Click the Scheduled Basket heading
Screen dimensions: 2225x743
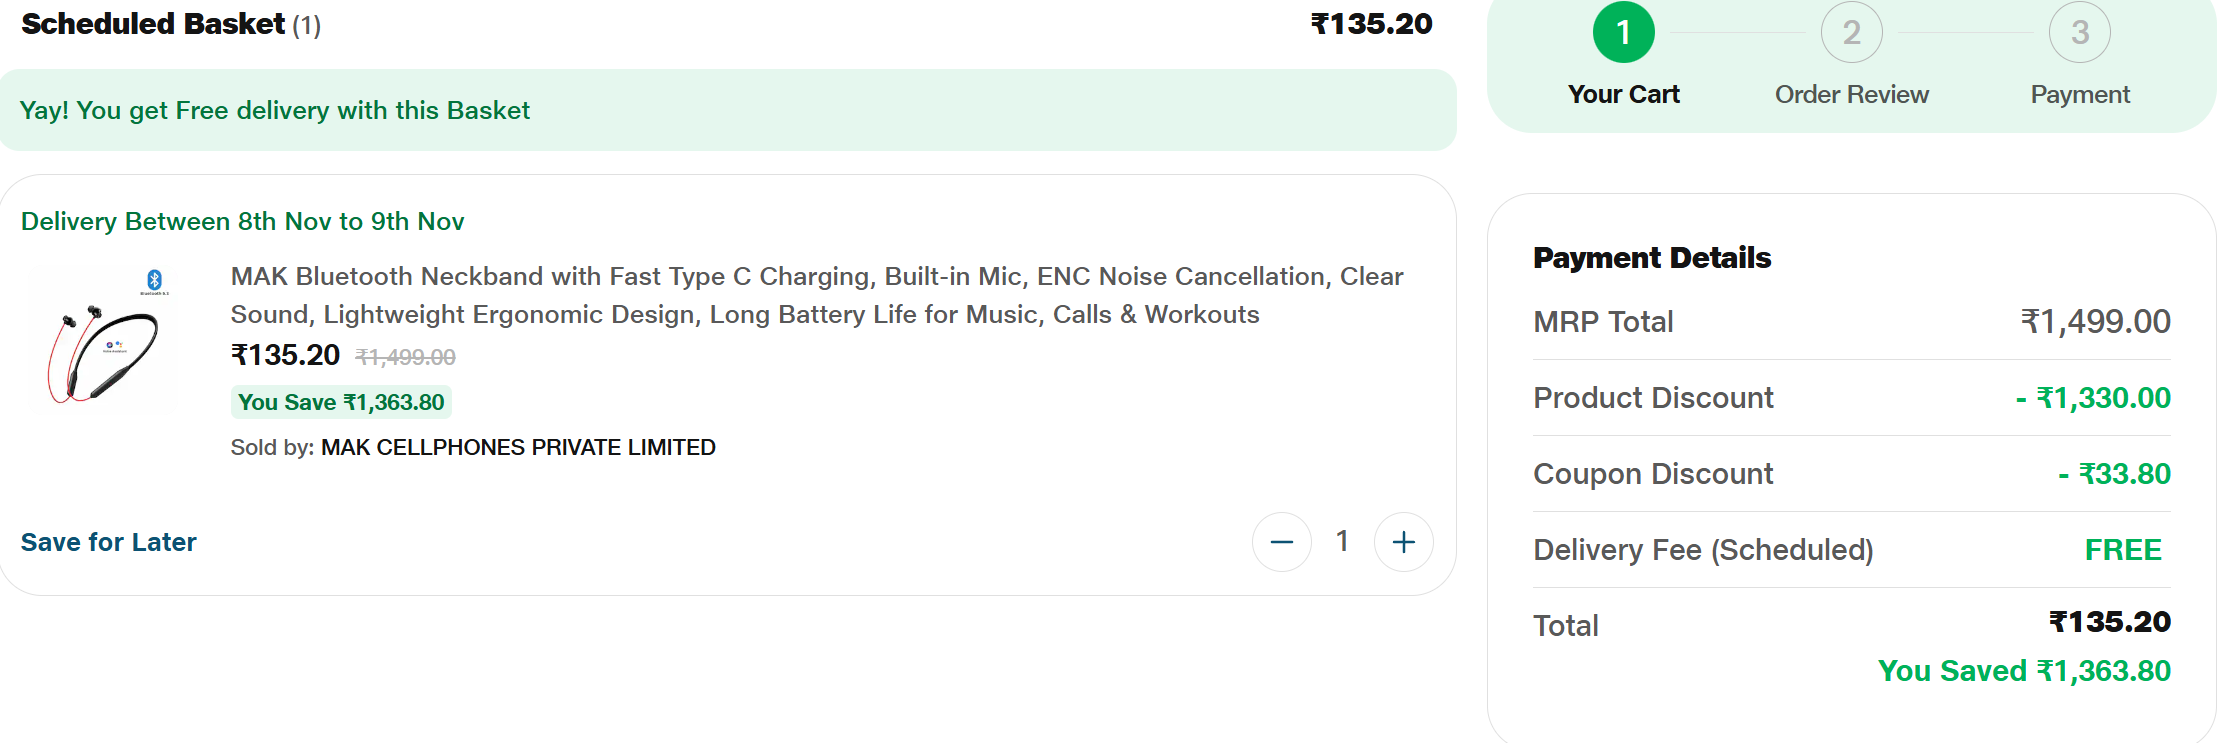153,24
